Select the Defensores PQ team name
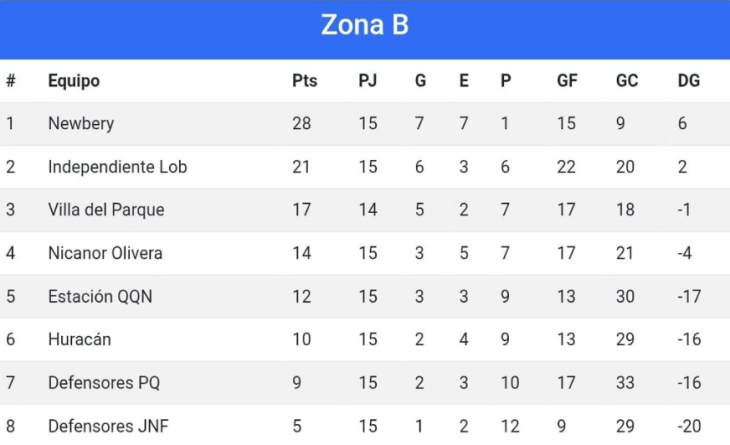 coord(104,383)
